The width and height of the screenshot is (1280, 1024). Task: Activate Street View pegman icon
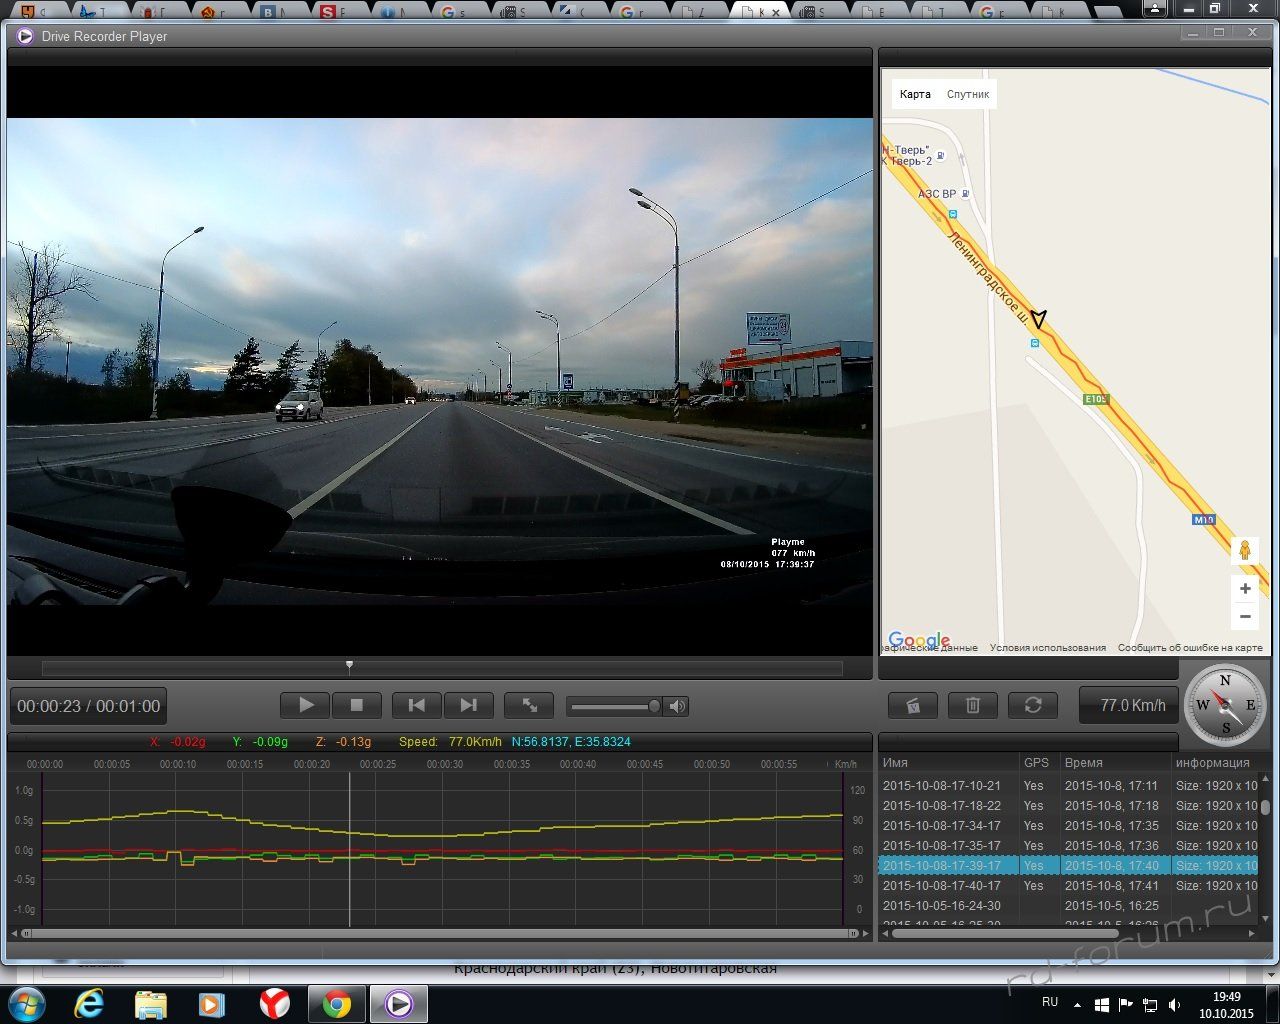(1245, 550)
